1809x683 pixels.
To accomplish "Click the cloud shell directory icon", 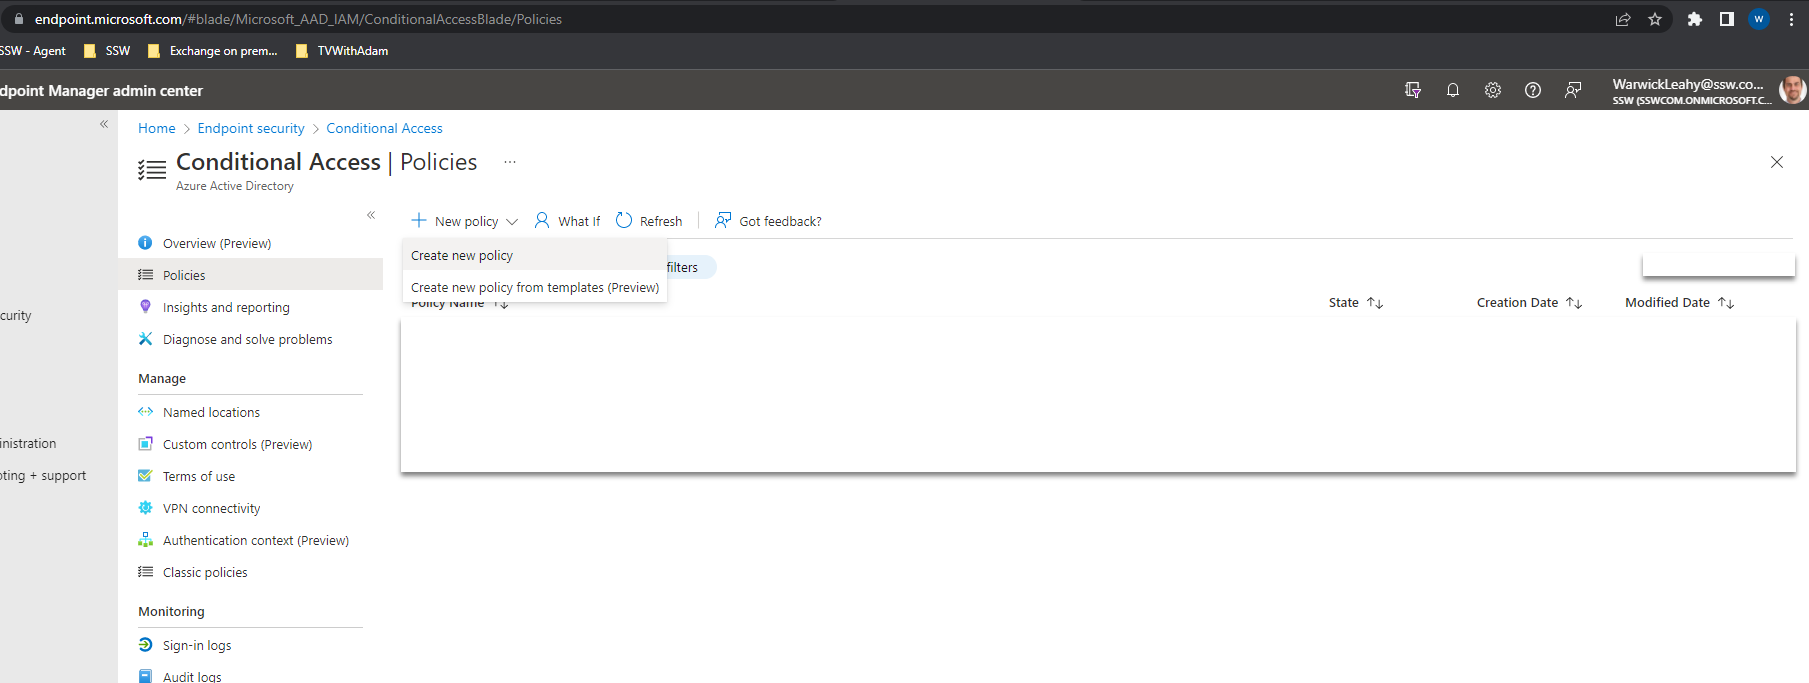I will pyautogui.click(x=1412, y=90).
